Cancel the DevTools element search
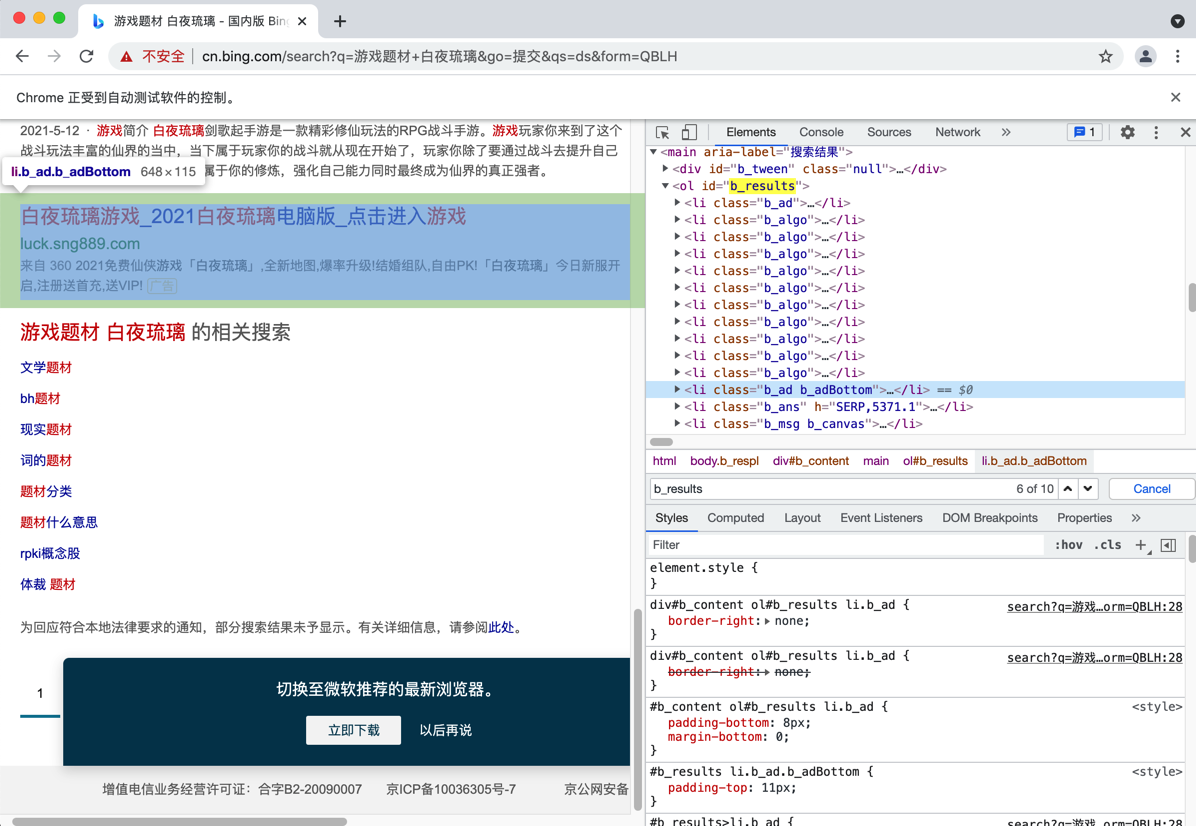This screenshot has height=826, width=1196. coord(1151,489)
